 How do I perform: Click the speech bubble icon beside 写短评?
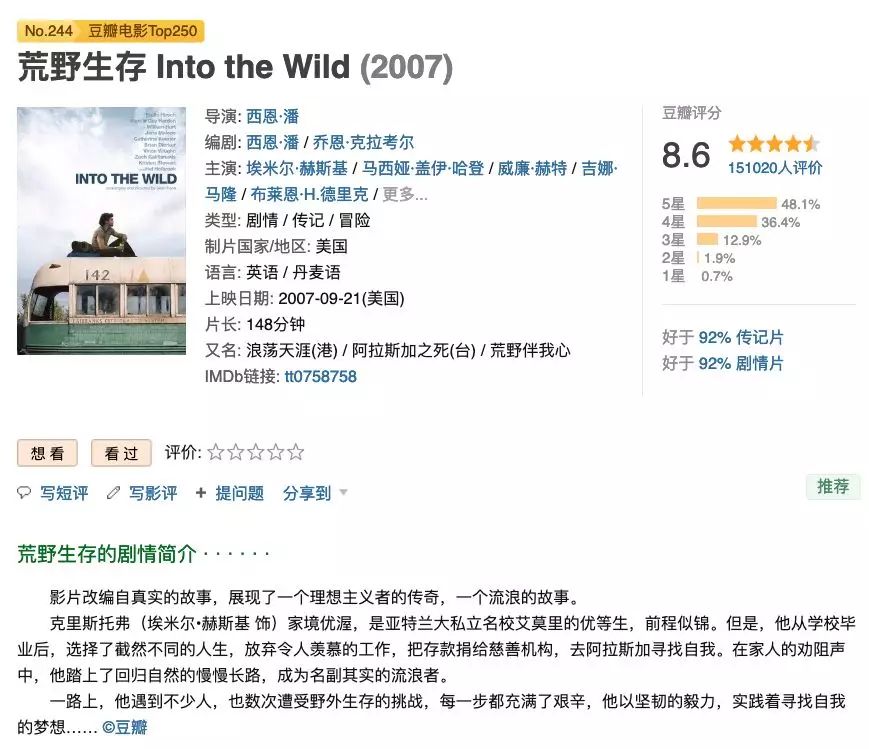point(25,493)
